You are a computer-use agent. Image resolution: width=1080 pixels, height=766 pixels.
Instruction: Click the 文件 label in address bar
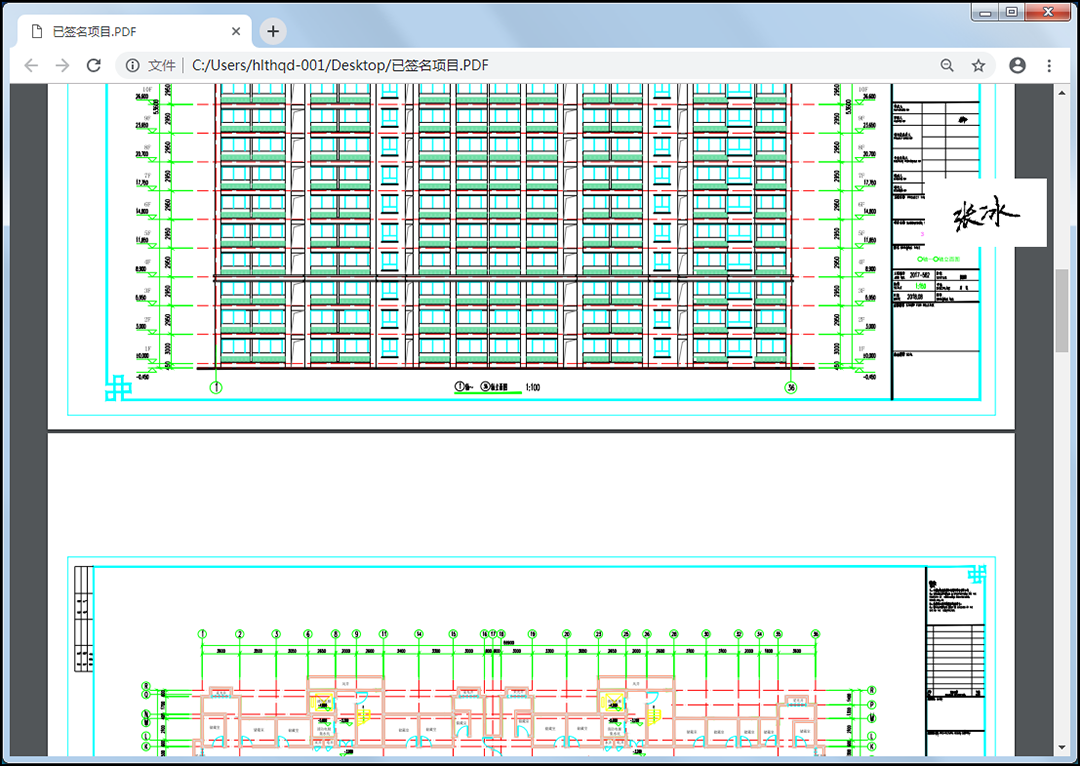tap(162, 65)
